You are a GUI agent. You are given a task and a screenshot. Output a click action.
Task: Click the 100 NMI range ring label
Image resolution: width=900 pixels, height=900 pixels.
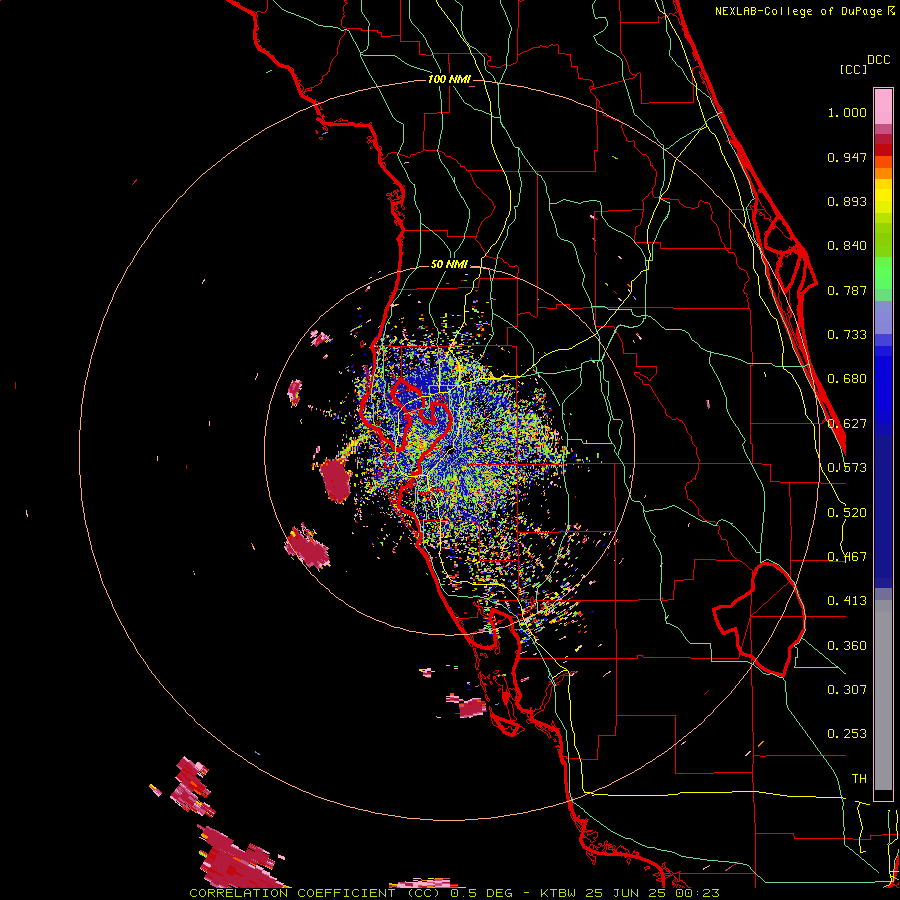449,79
